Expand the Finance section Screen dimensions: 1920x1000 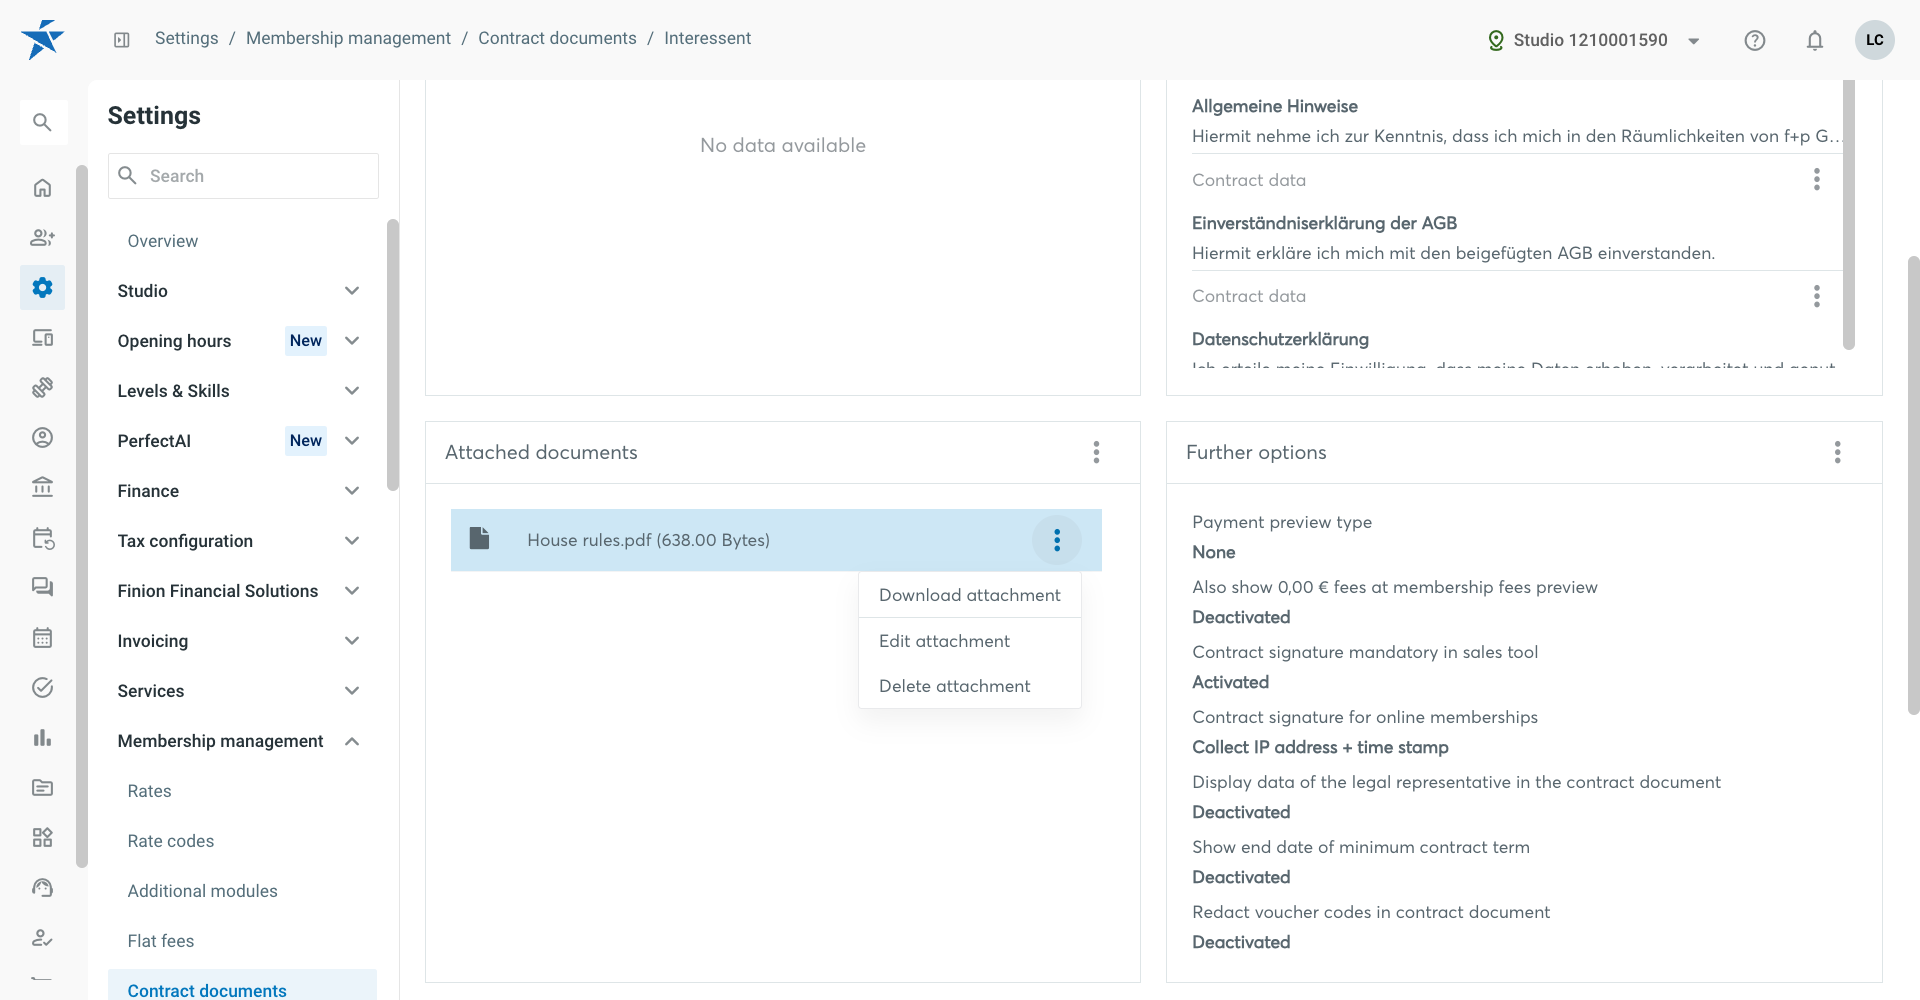tap(238, 491)
